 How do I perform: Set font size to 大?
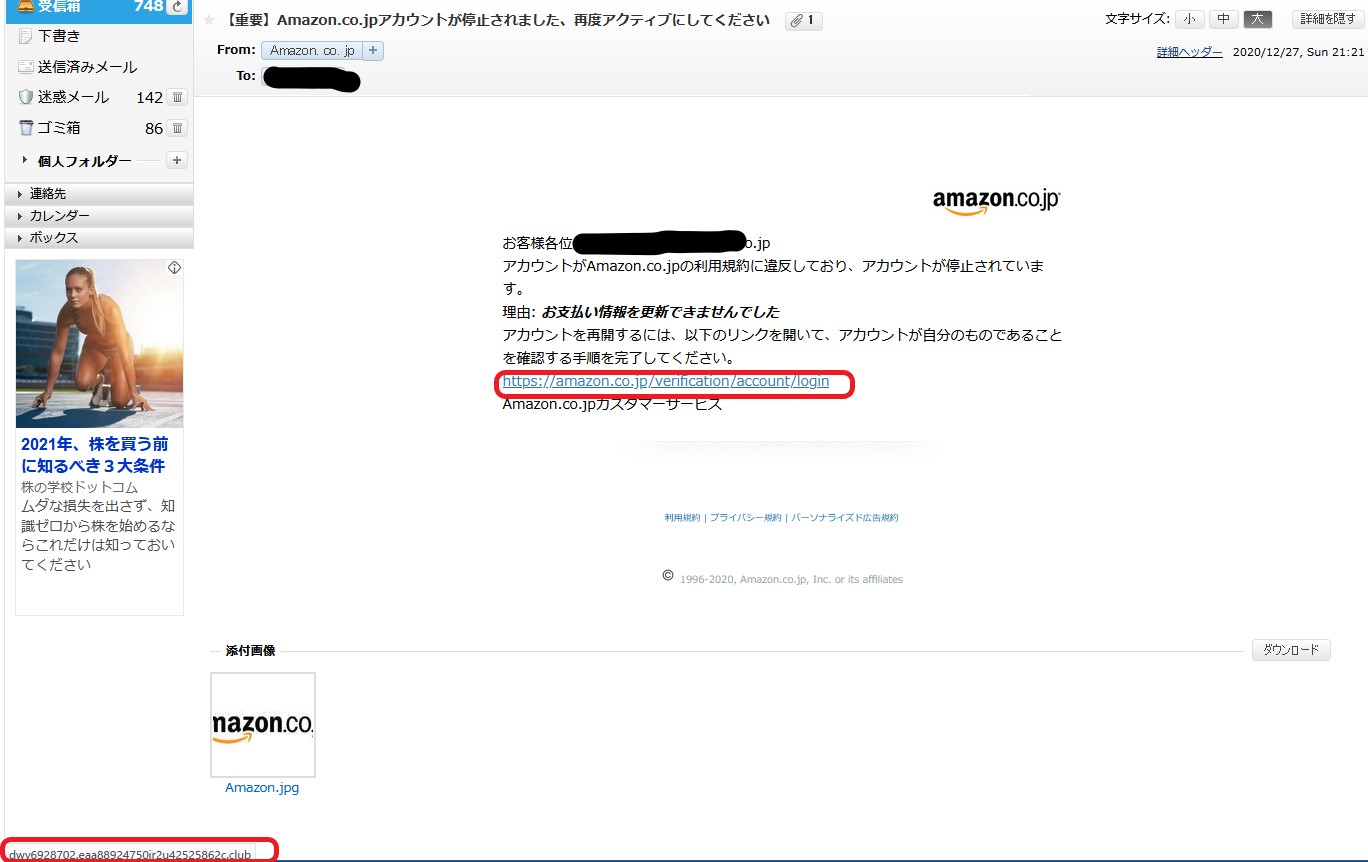(x=1258, y=19)
